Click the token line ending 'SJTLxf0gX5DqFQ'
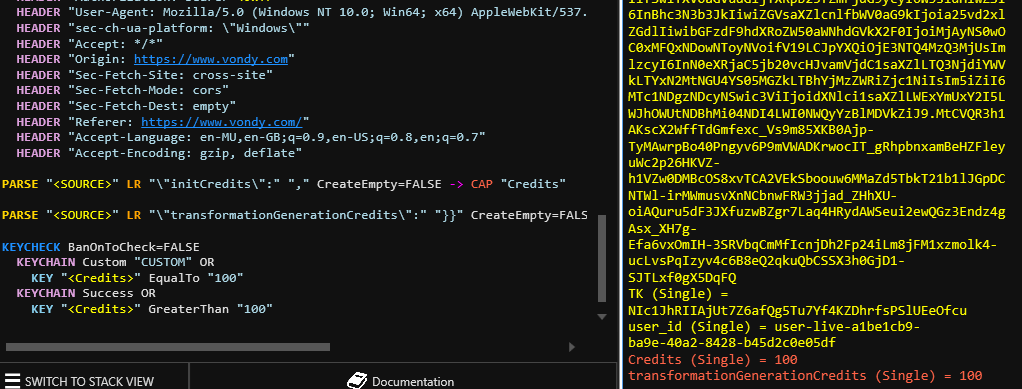 point(682,277)
